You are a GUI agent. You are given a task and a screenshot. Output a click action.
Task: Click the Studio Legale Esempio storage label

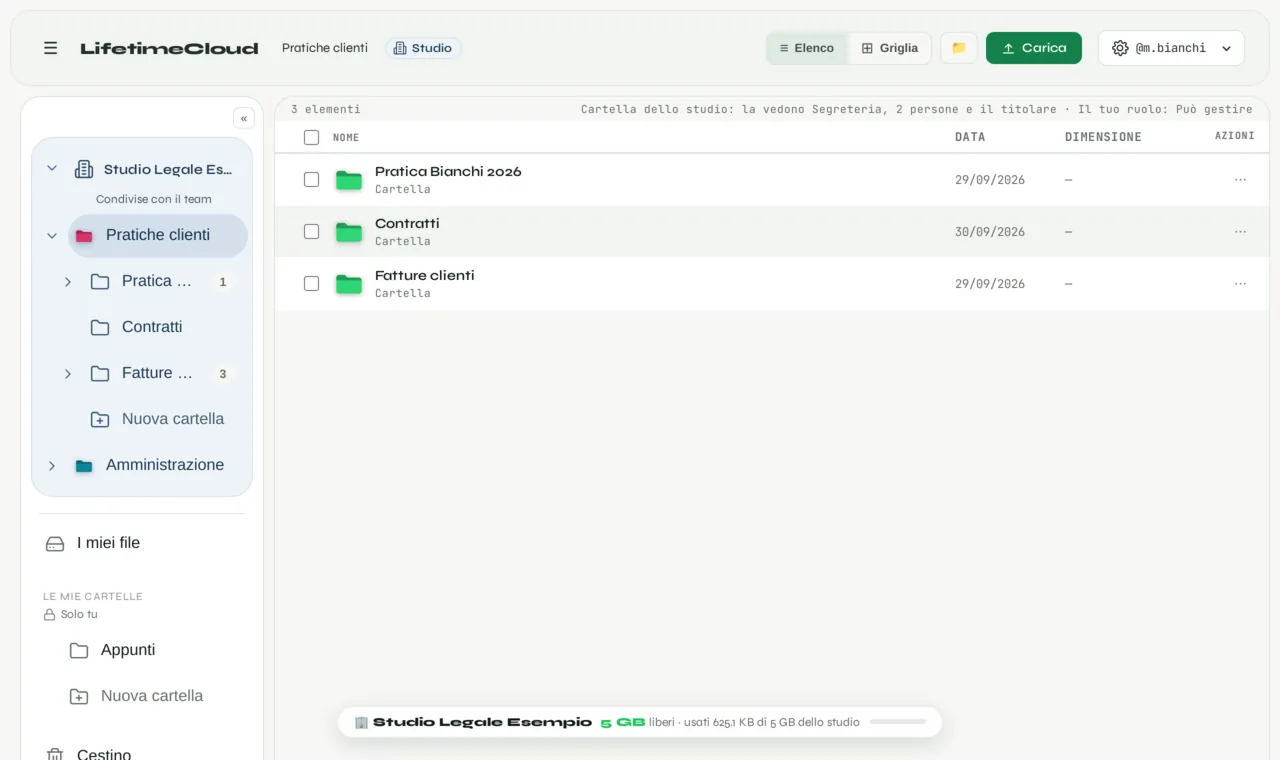coord(482,722)
